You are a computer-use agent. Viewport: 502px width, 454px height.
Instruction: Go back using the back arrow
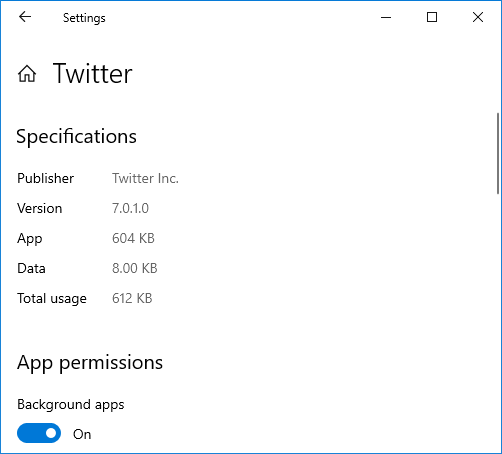pyautogui.click(x=25, y=17)
